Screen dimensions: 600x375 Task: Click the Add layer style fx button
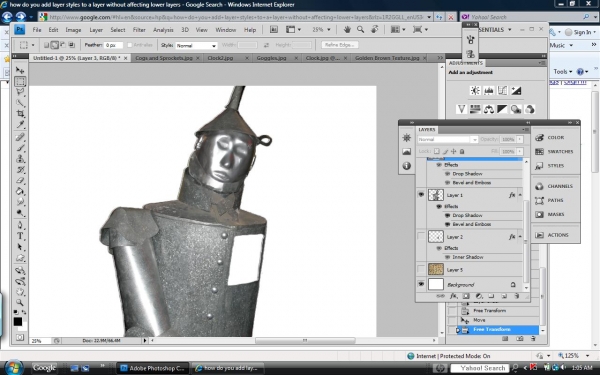tap(453, 296)
